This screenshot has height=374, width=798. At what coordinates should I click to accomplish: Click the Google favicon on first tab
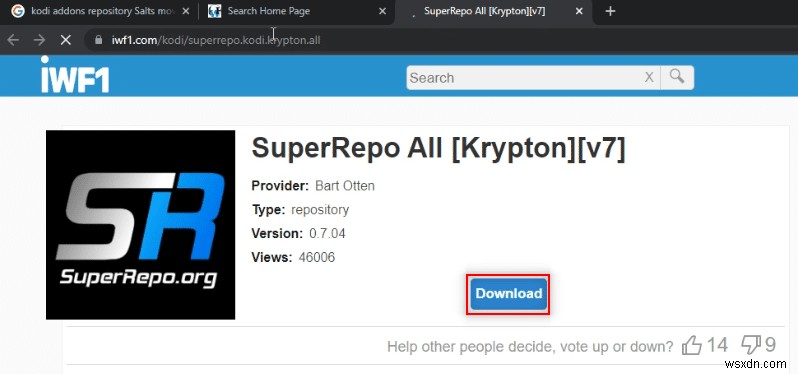point(18,11)
